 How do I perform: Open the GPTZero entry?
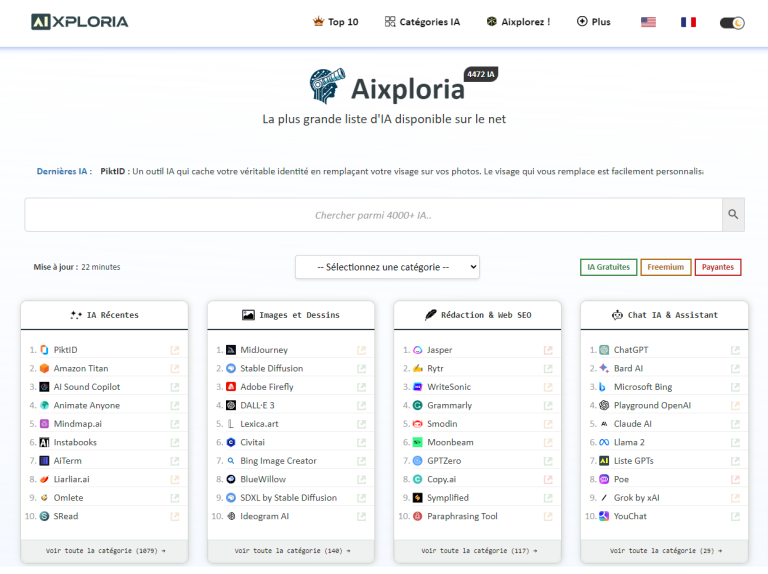(x=444, y=461)
